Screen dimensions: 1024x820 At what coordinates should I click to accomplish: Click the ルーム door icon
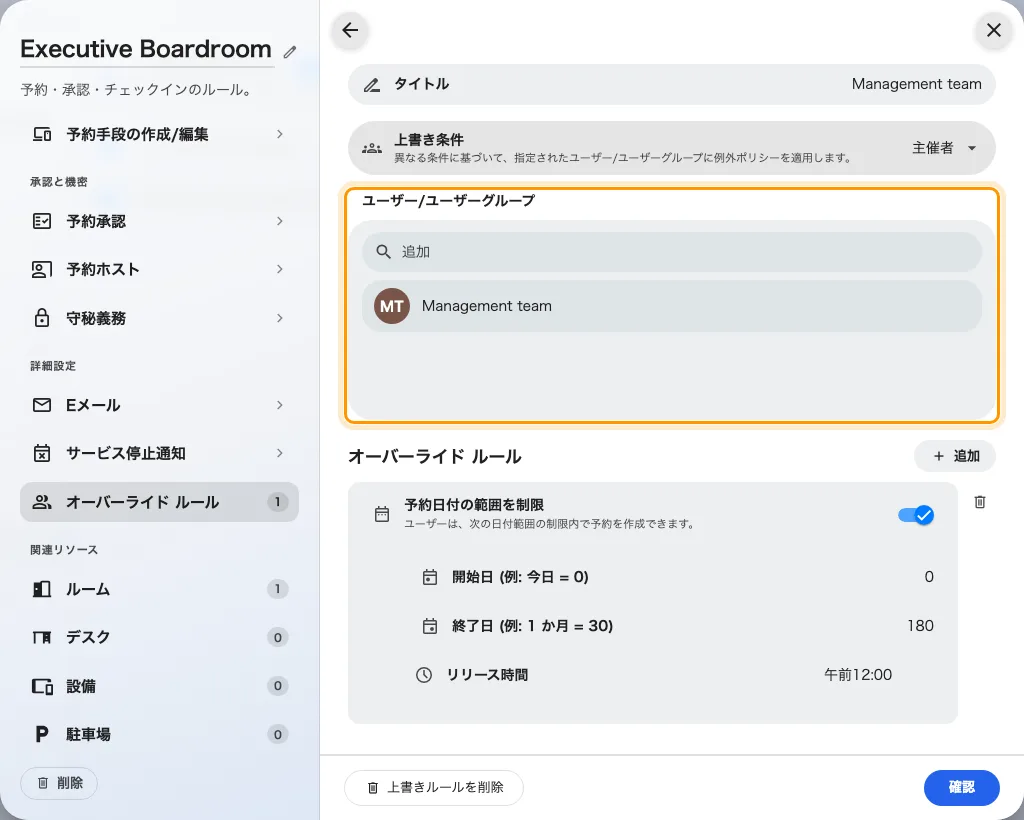tap(42, 590)
